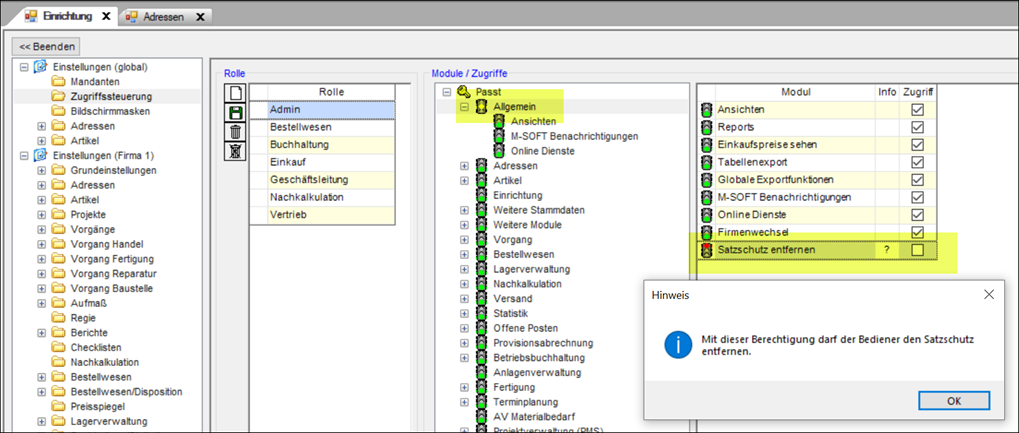
Task: Click traffic light icon of Firmenwechsel row
Action: tap(706, 232)
